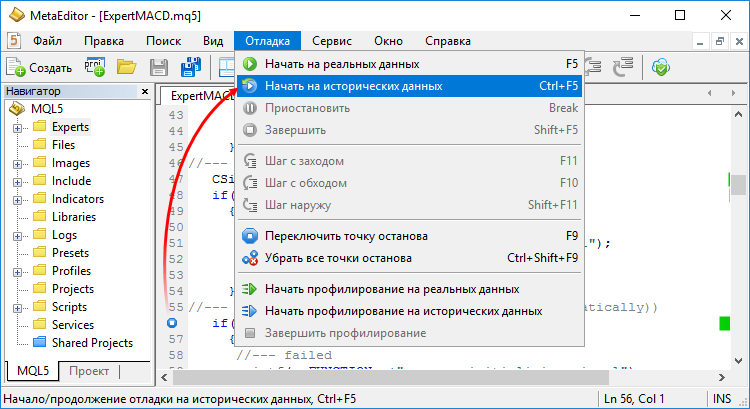Click the real data profiling icon
The width and height of the screenshot is (750, 409).
249,289
